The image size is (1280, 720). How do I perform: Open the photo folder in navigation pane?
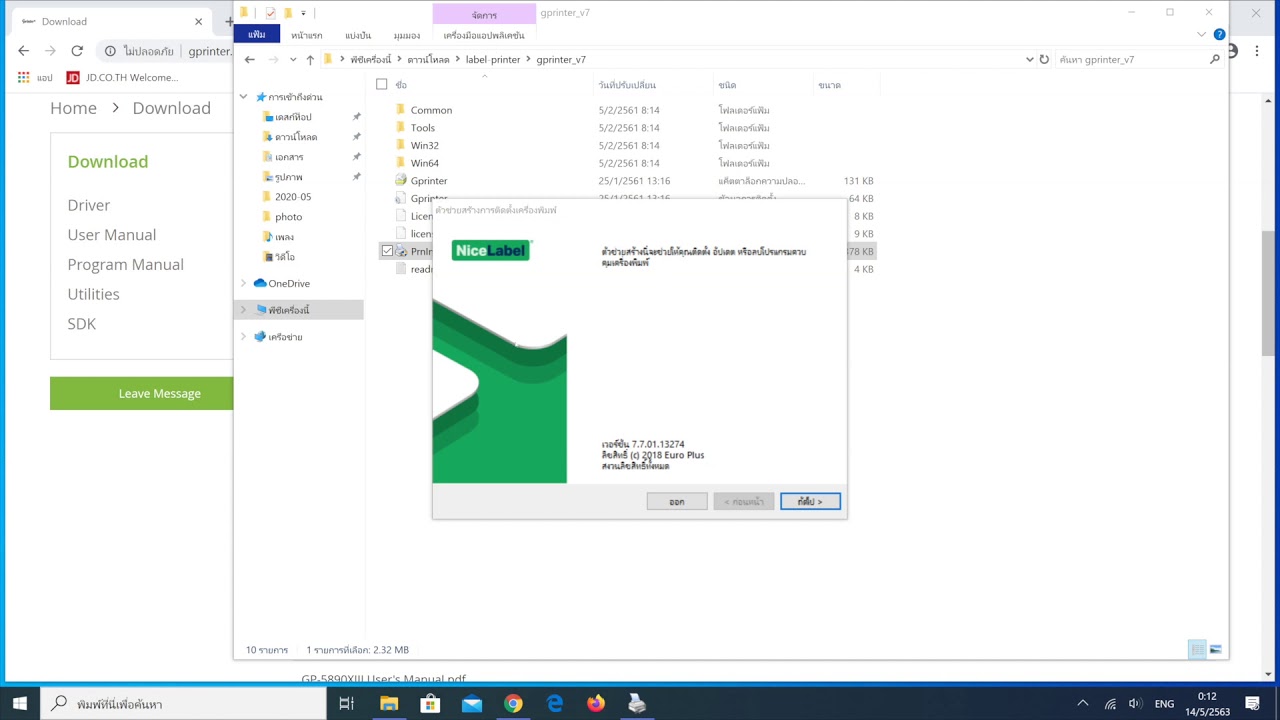[x=288, y=217]
